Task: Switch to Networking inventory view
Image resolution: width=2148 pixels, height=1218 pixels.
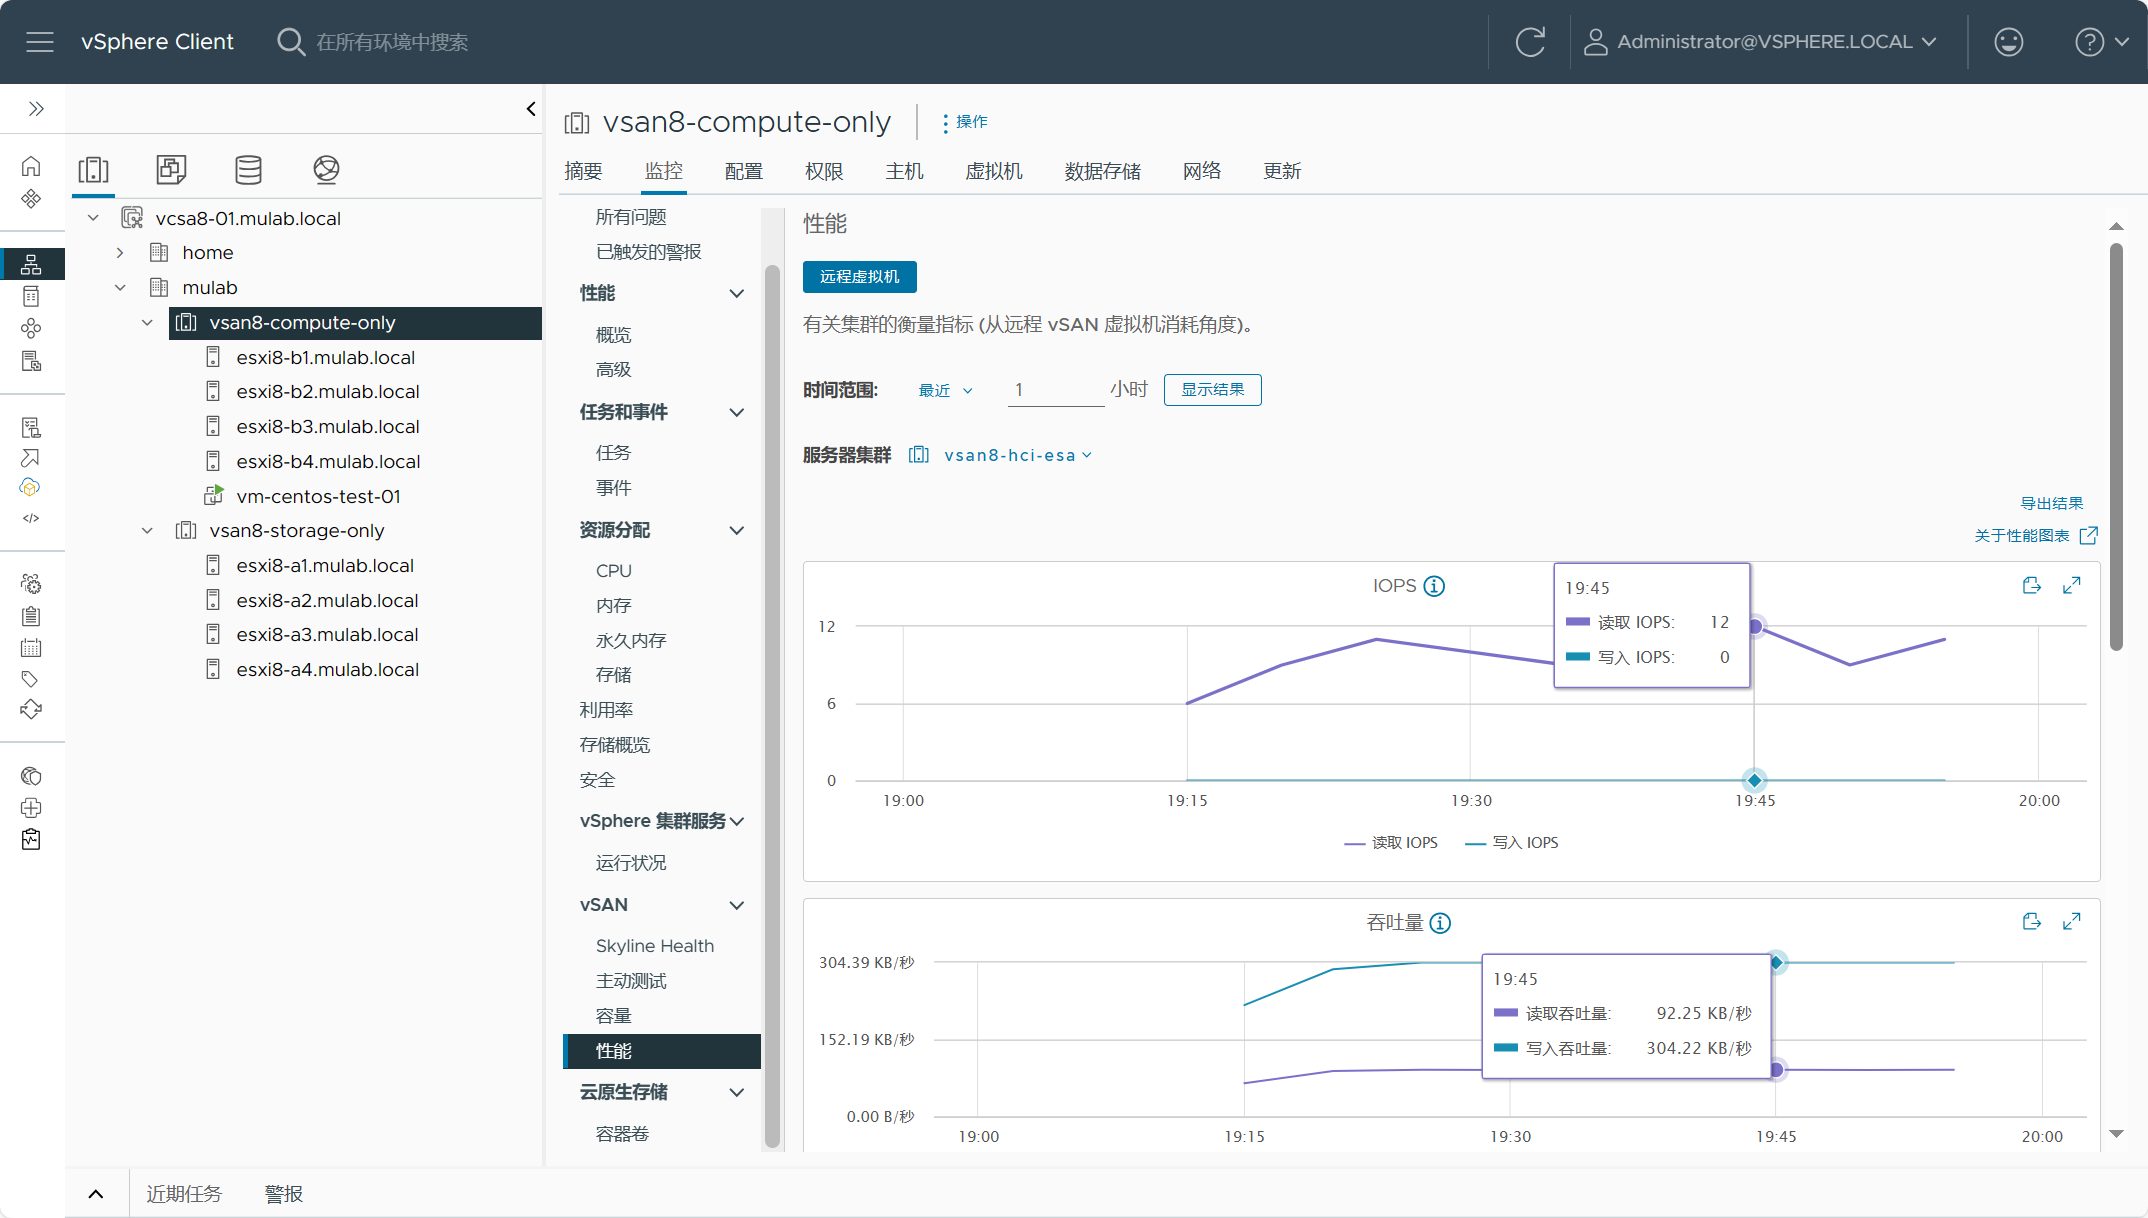Action: 326,170
